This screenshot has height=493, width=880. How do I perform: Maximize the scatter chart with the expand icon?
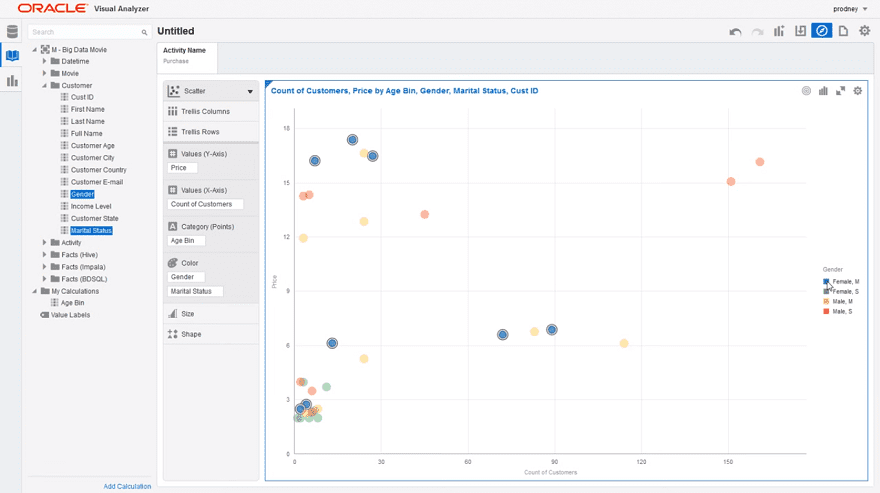pyautogui.click(x=840, y=91)
